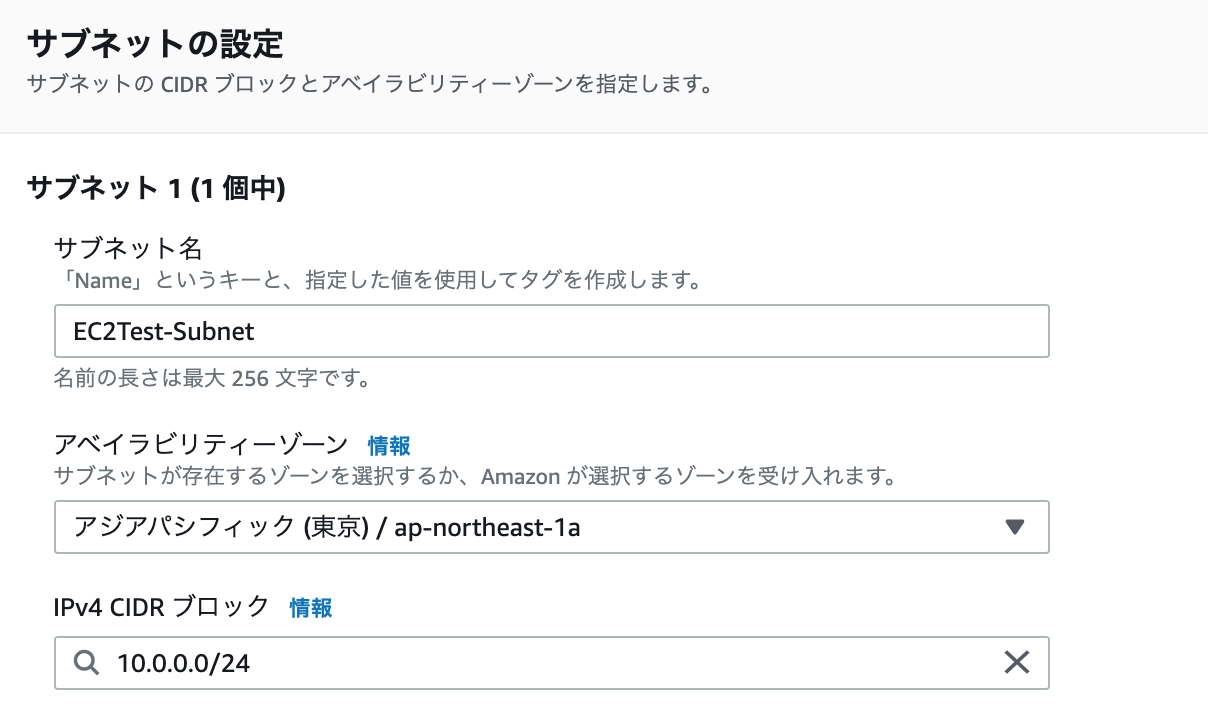
Task: Focus the EC2Test-Subnet name field
Action: click(552, 331)
